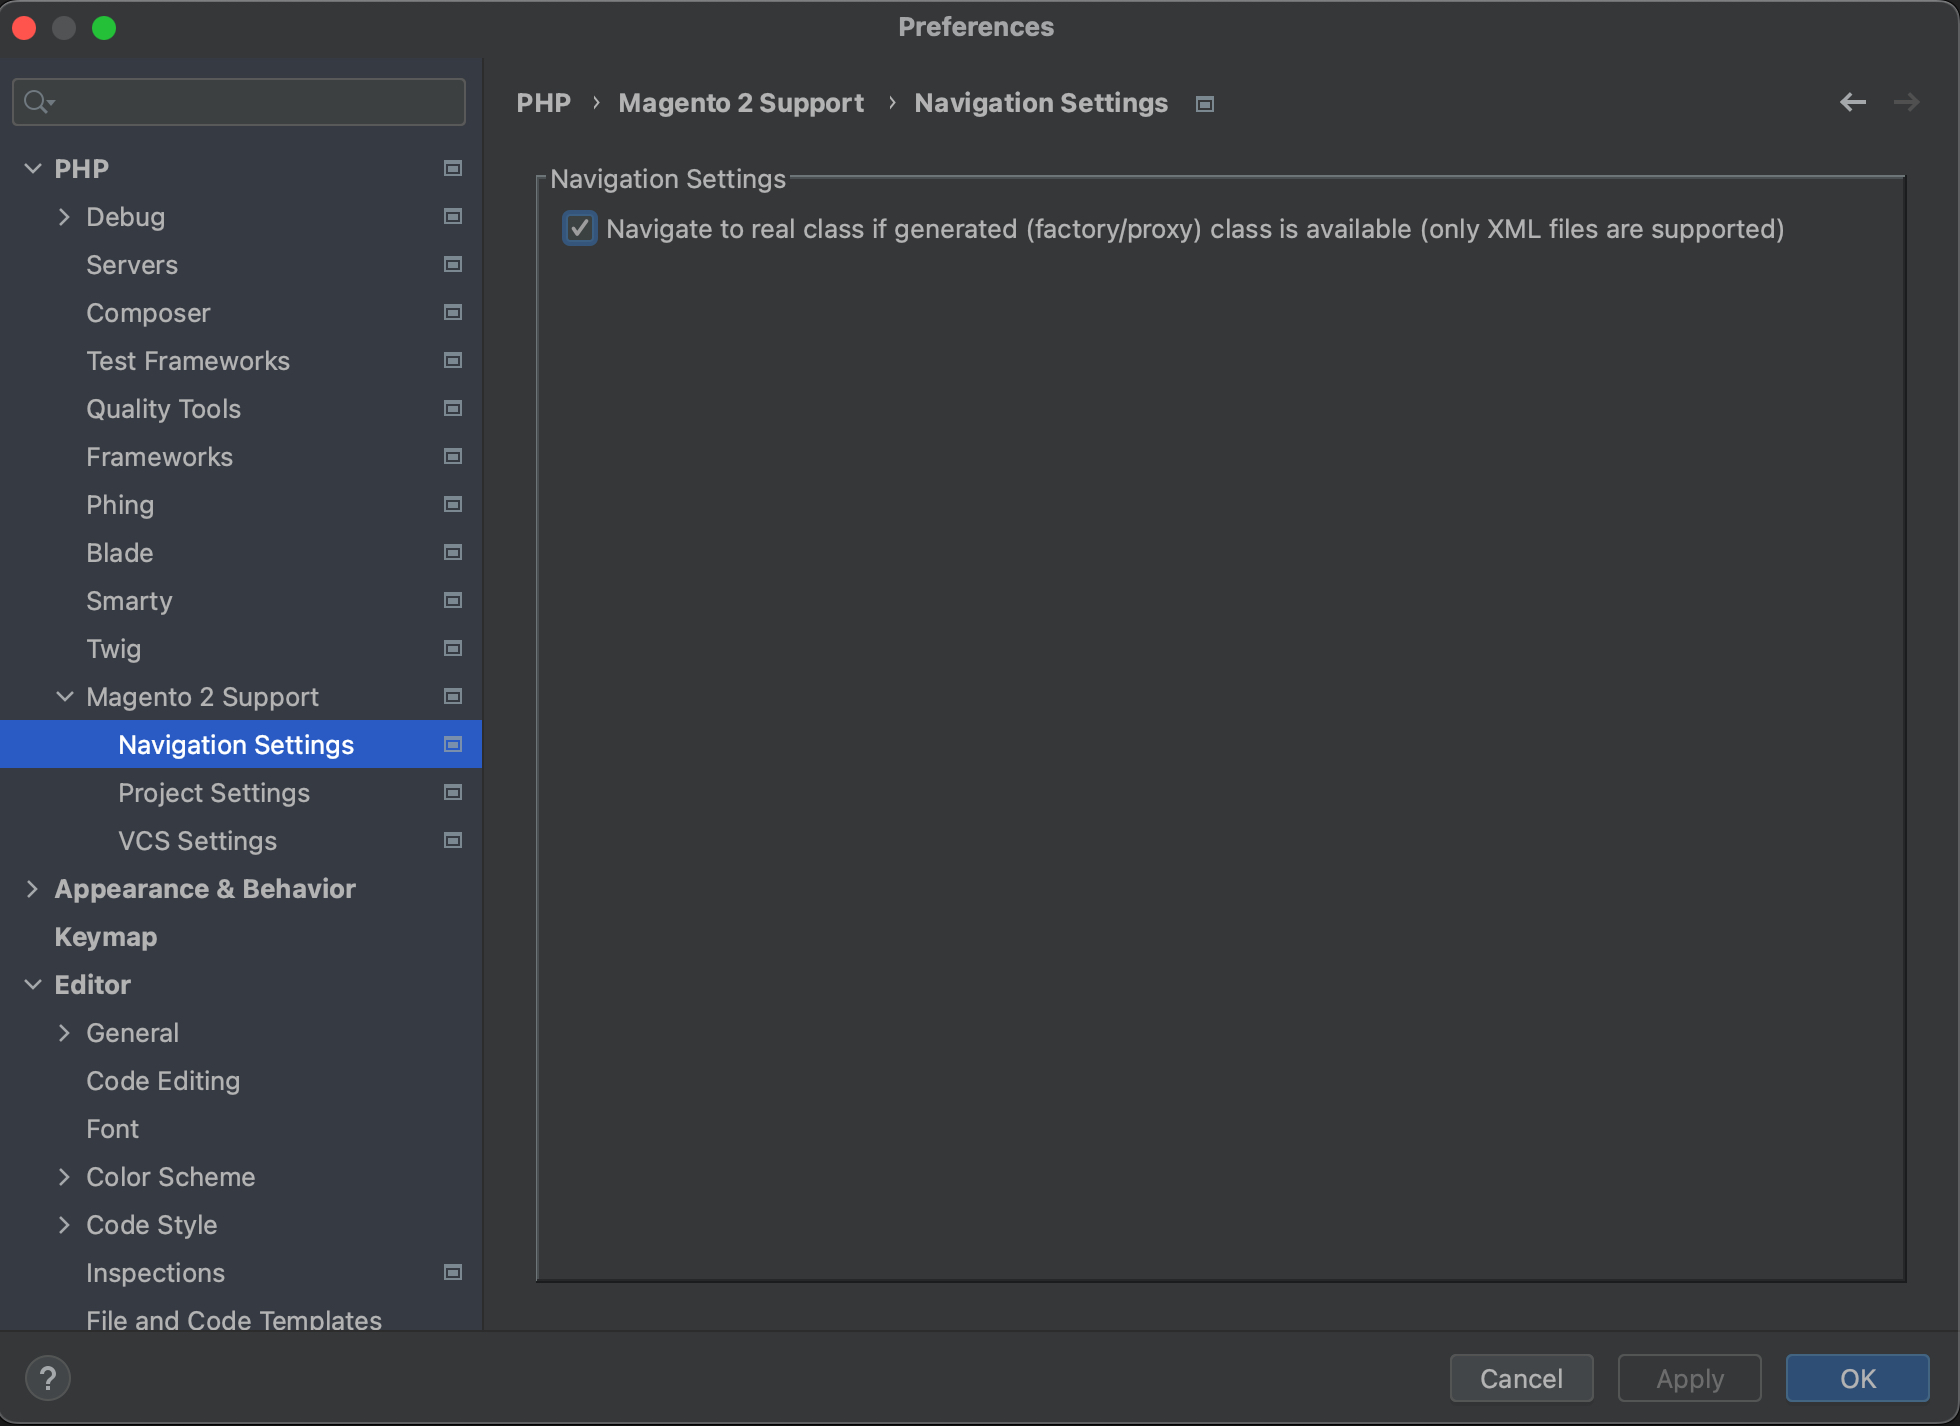Click PHP in the breadcrumb
The width and height of the screenshot is (1960, 1426).
543,103
